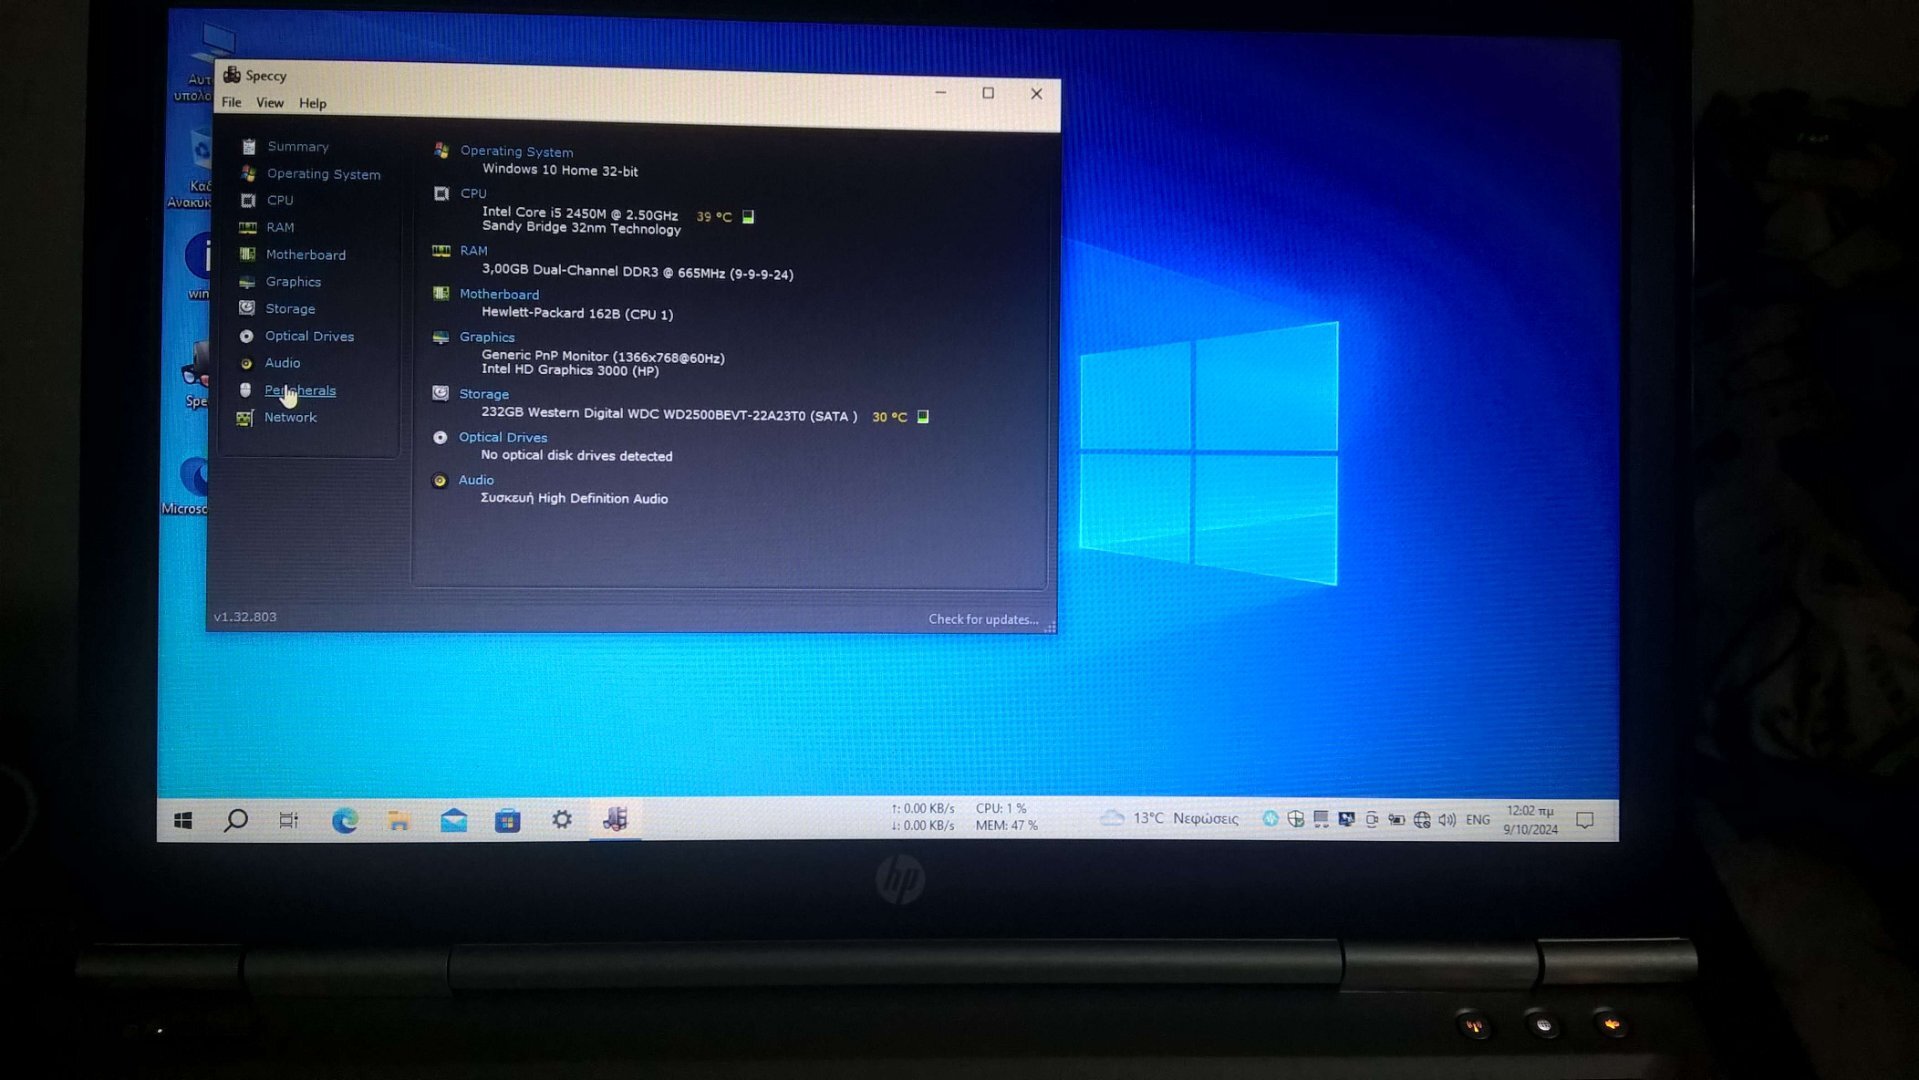Open File Explorer from the taskbar
The image size is (1919, 1080).
tap(399, 820)
